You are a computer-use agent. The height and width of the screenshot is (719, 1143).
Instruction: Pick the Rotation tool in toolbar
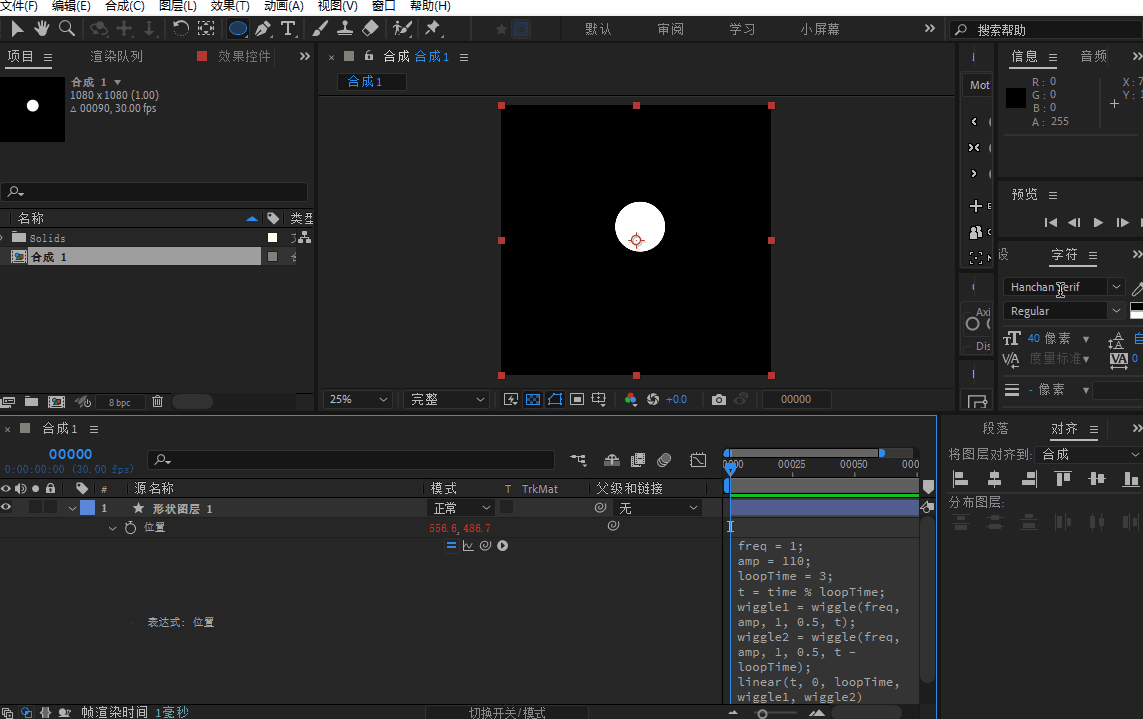pyautogui.click(x=179, y=29)
